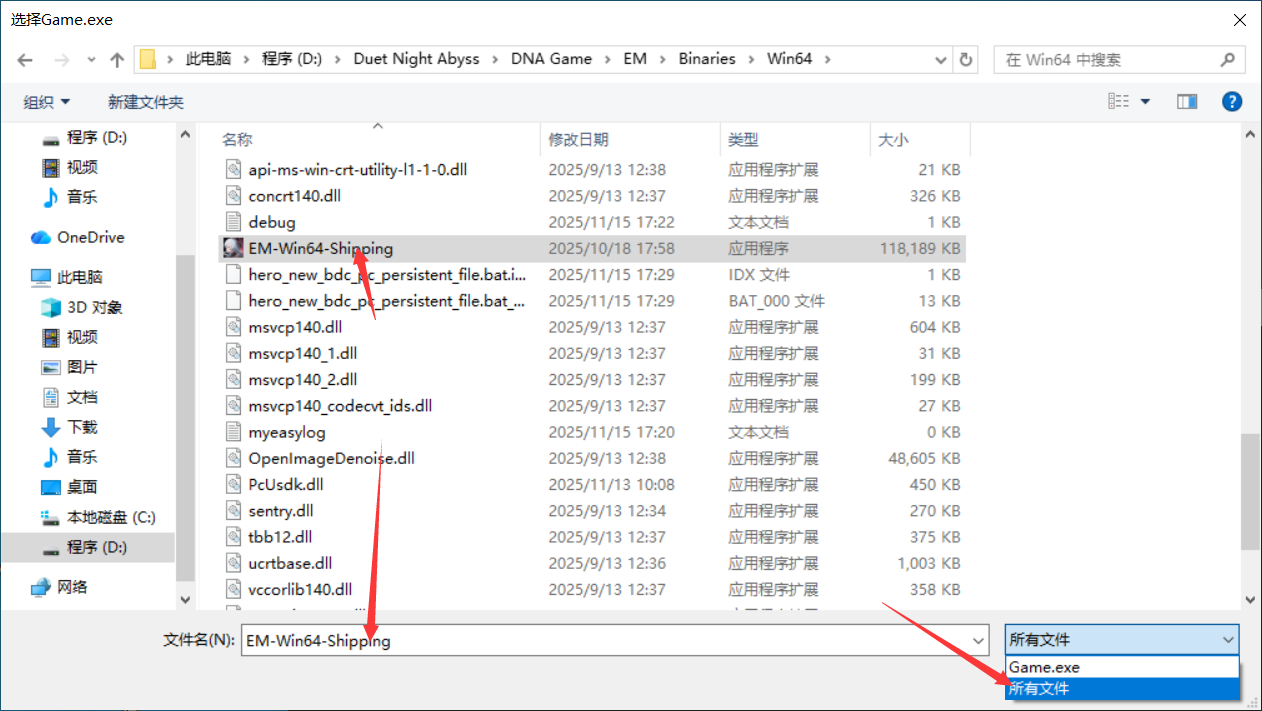The image size is (1262, 711).
Task: Select the OneDrive cloud icon in sidebar
Action: (x=41, y=237)
